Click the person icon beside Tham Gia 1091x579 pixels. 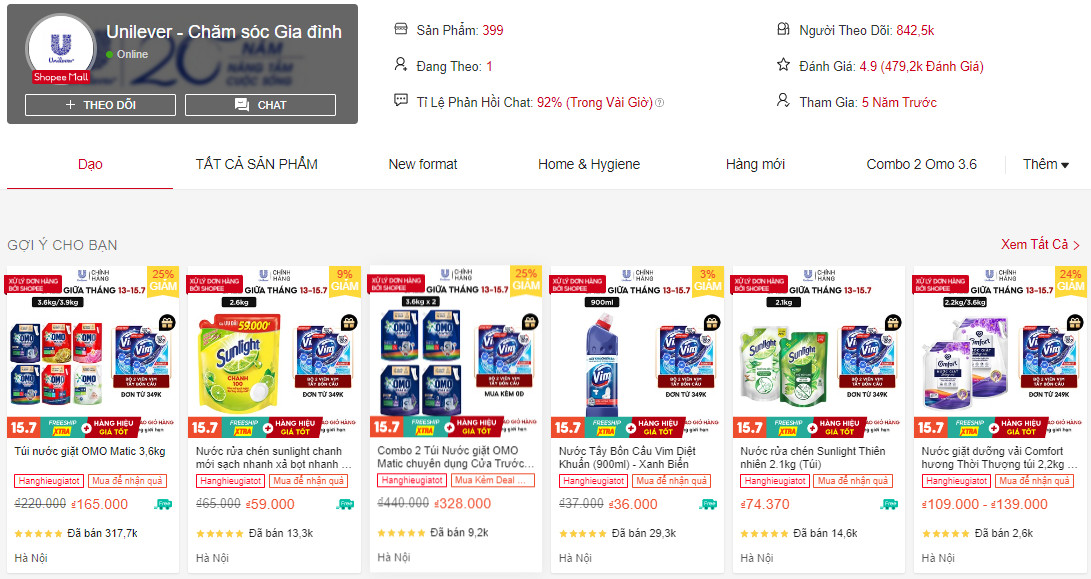[x=783, y=101]
